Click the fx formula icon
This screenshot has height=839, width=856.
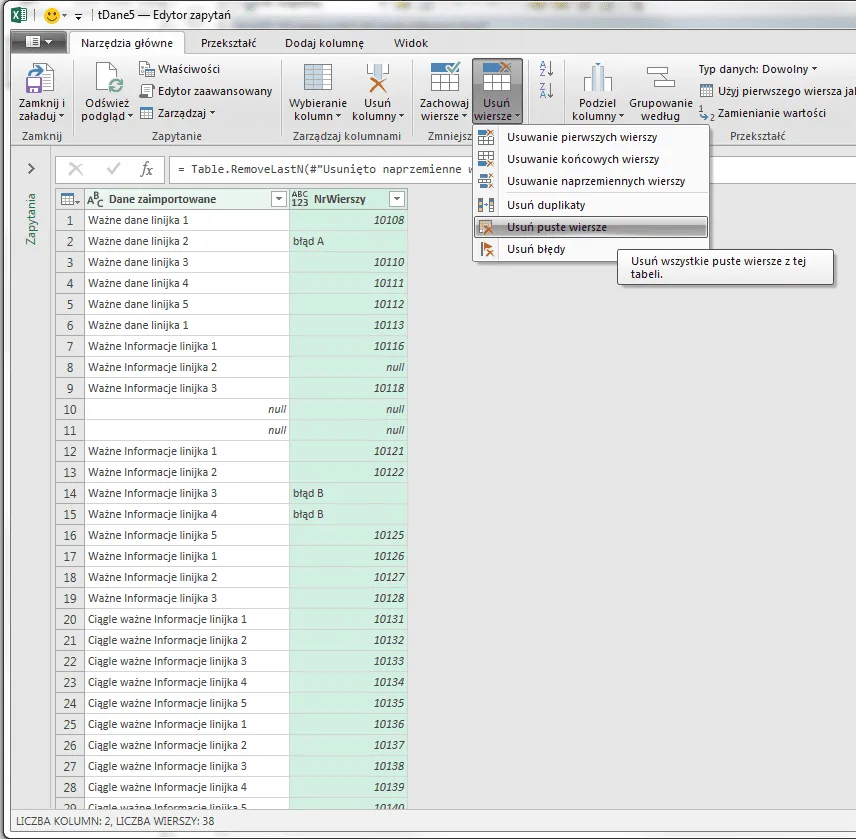coord(146,169)
